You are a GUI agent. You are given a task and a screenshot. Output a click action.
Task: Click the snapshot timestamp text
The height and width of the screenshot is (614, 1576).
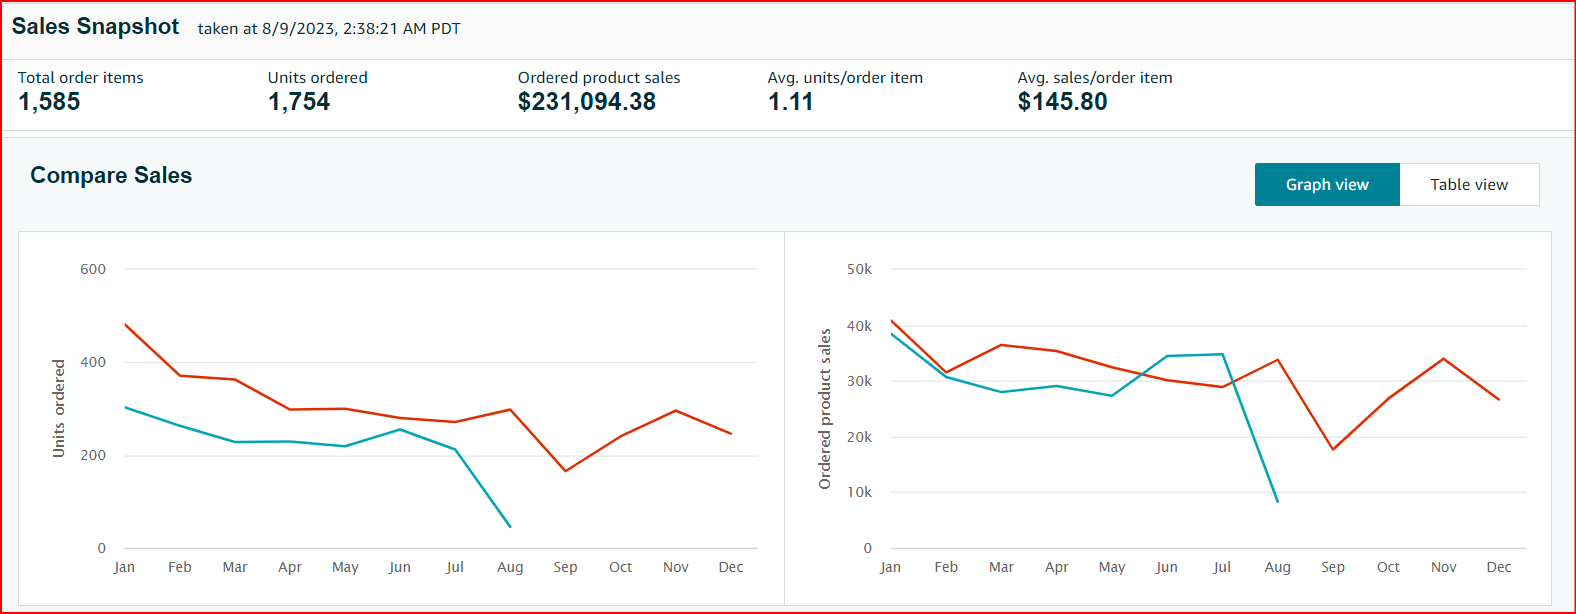[329, 29]
